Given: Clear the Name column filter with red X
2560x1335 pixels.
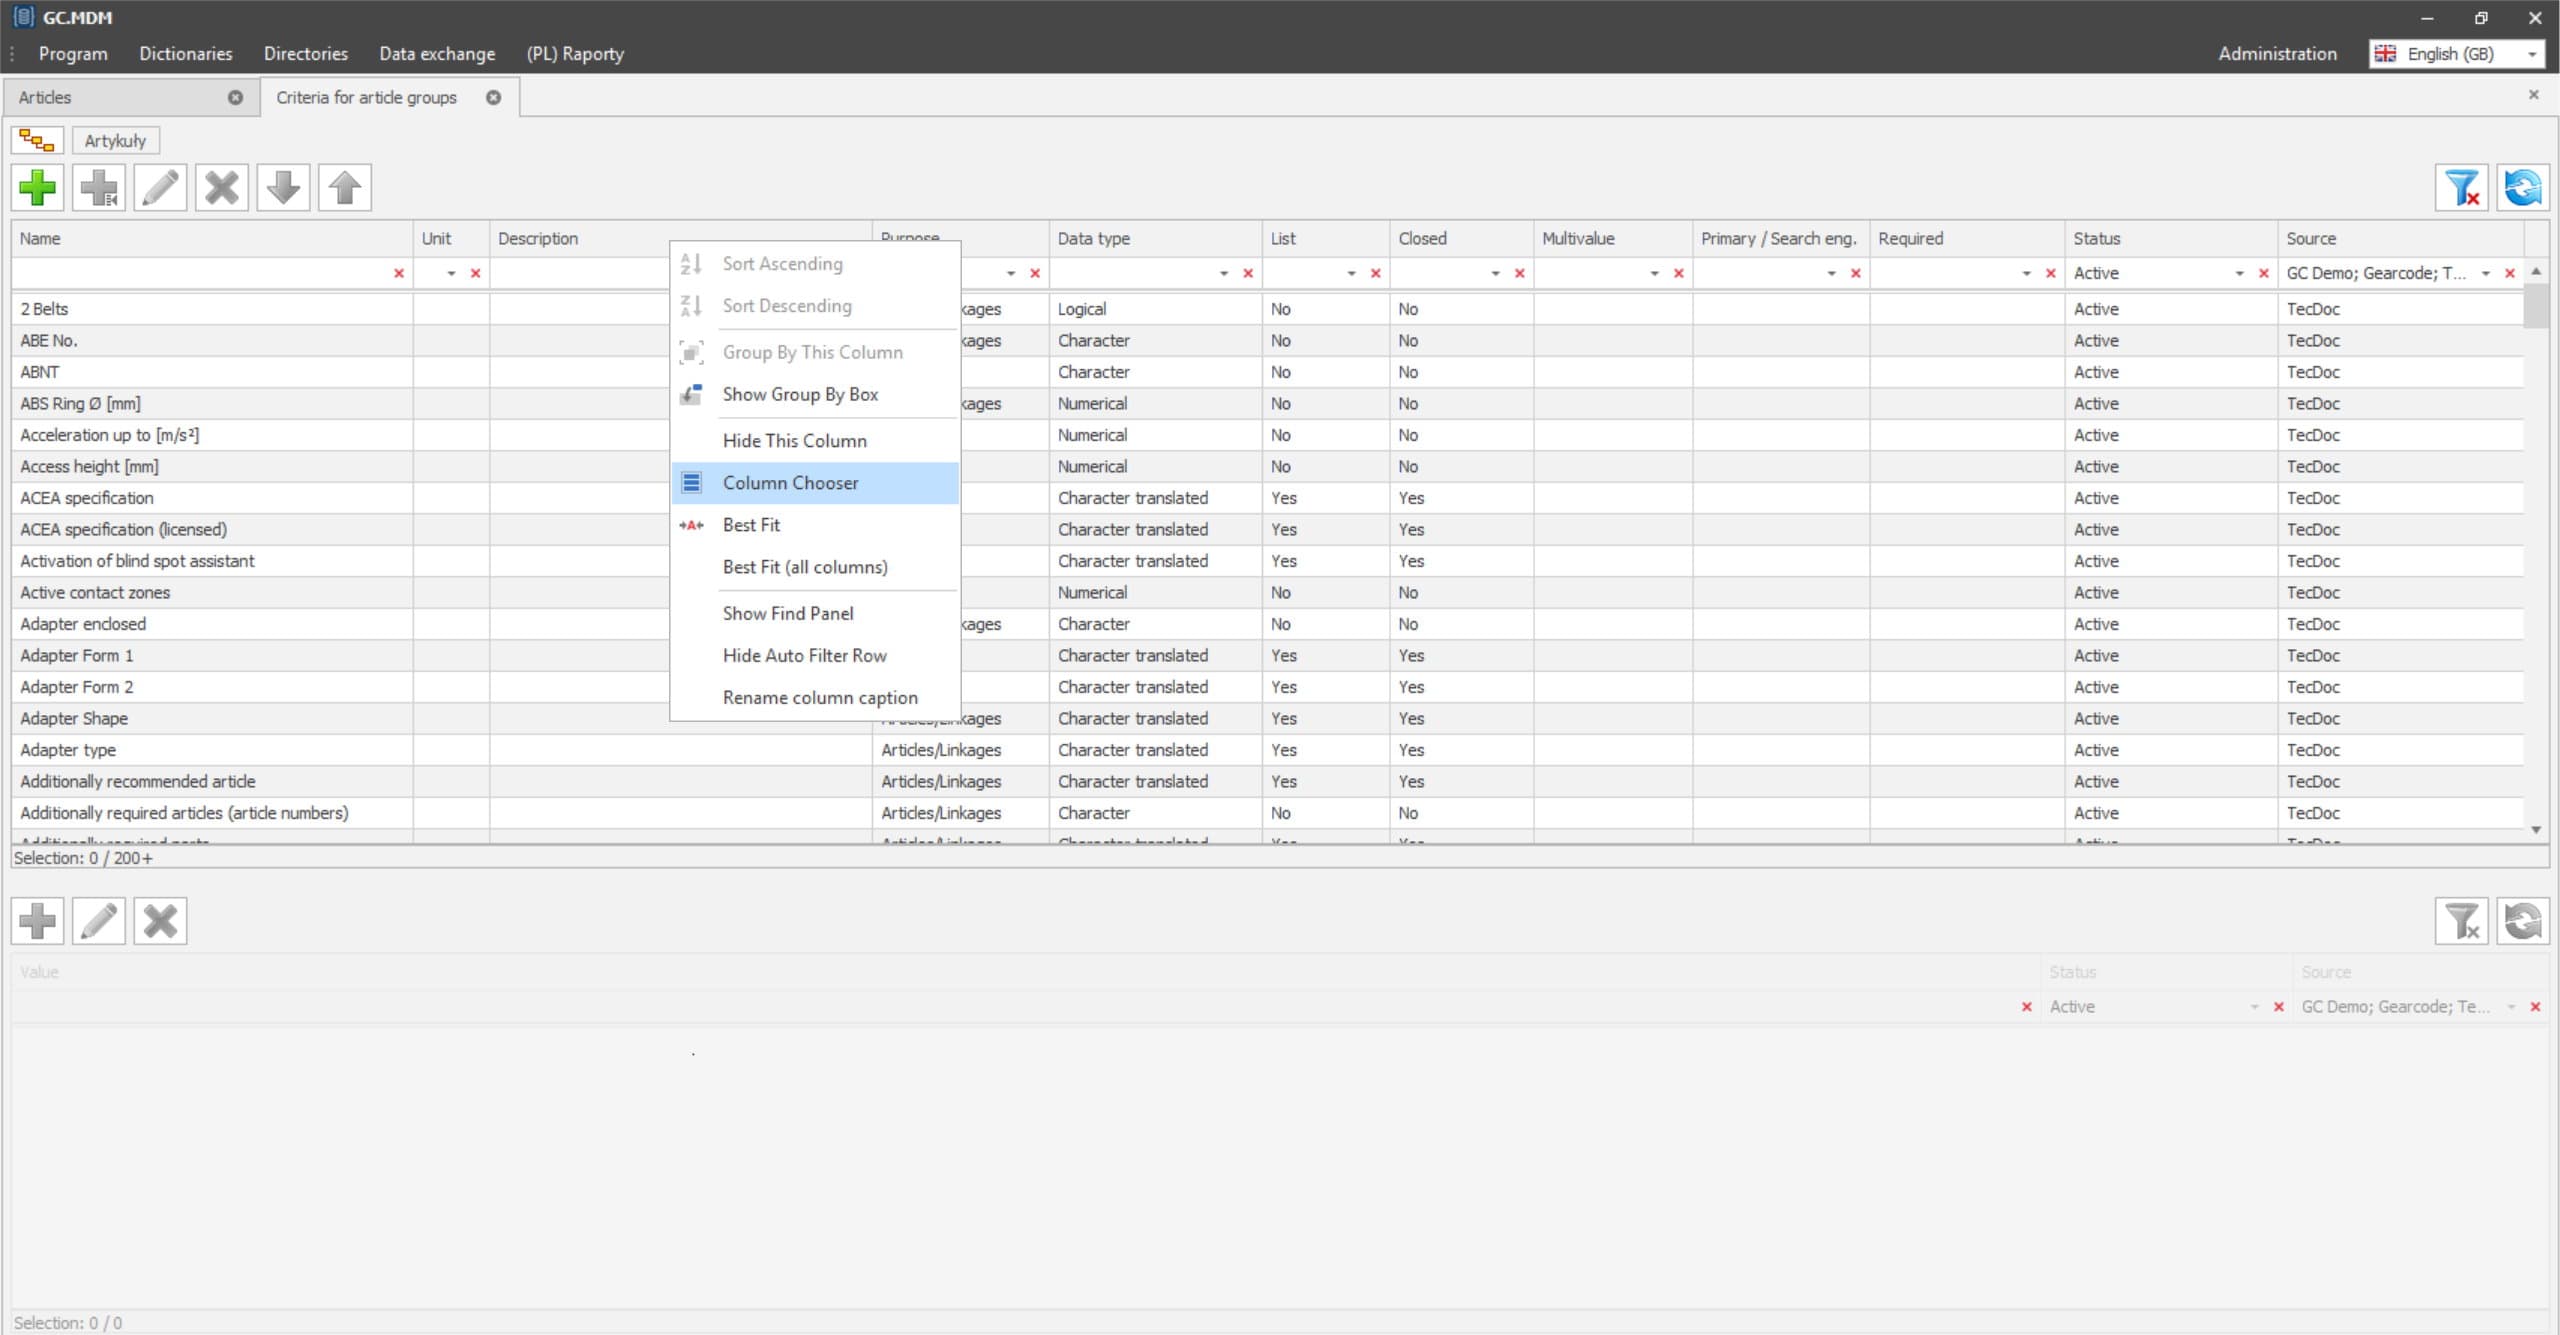Looking at the screenshot, I should 399,273.
